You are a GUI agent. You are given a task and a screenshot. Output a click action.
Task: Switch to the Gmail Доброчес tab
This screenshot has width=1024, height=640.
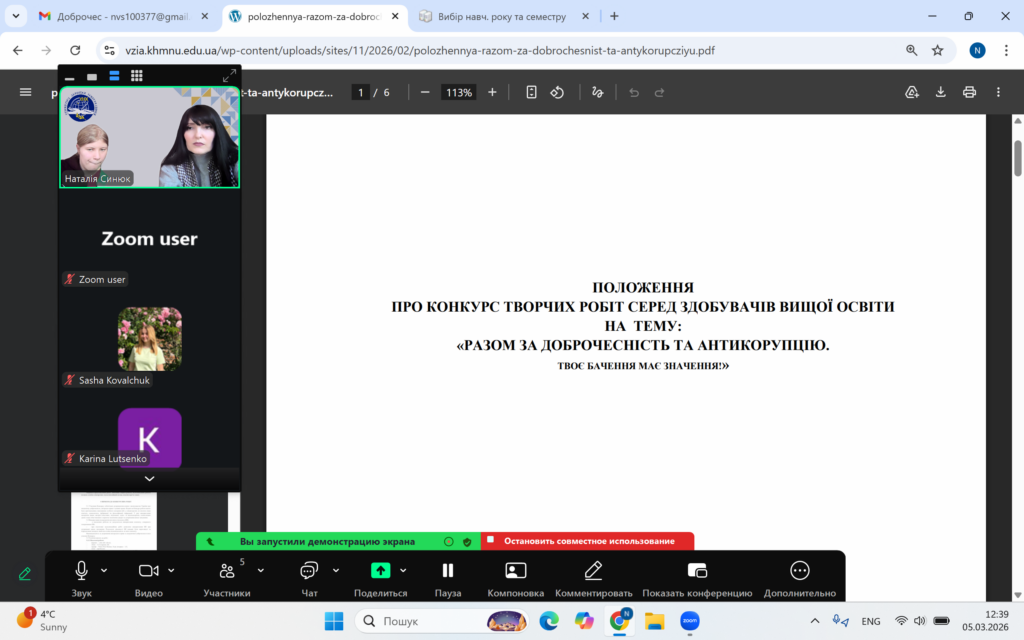pyautogui.click(x=118, y=16)
